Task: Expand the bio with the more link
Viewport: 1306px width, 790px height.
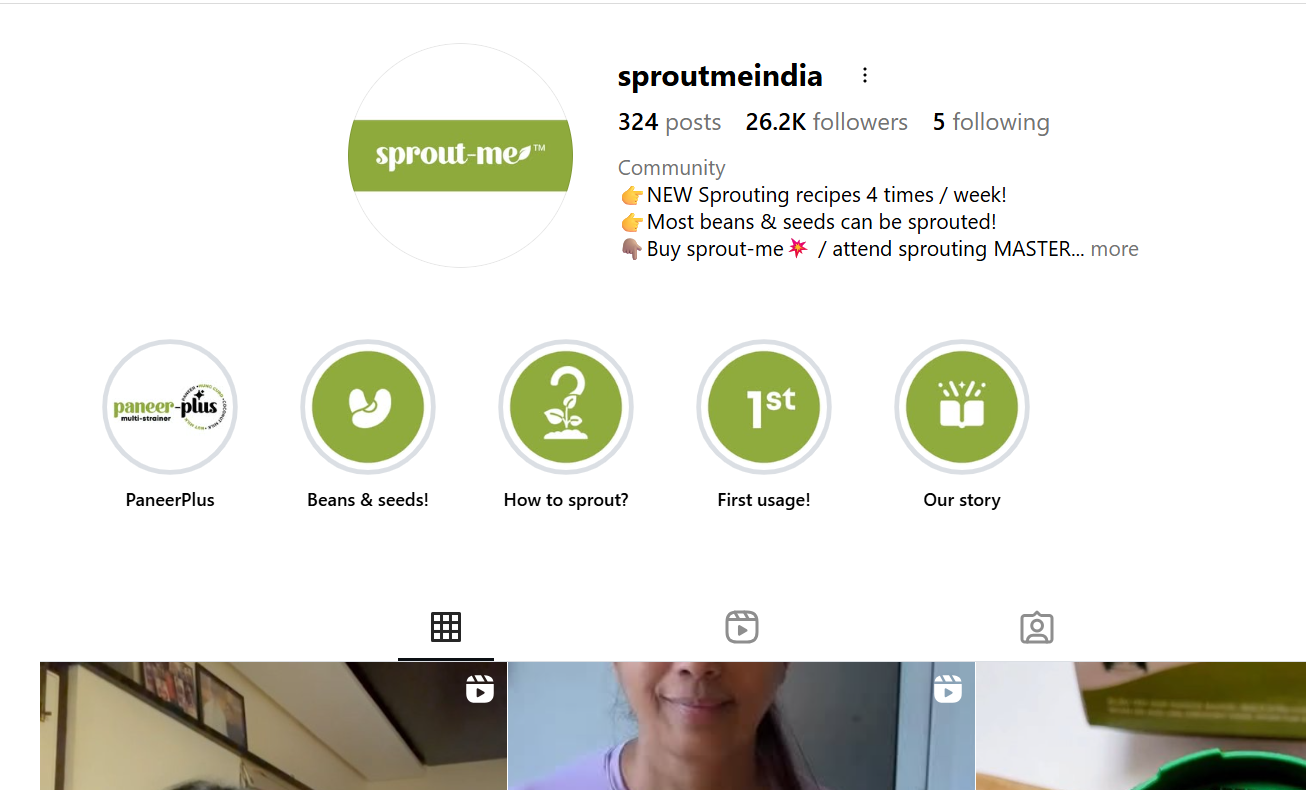Action: point(1114,249)
